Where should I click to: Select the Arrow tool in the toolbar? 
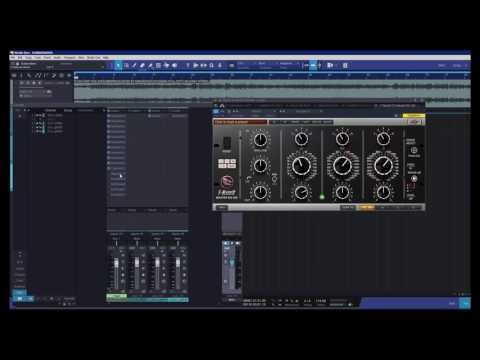click(x=118, y=65)
